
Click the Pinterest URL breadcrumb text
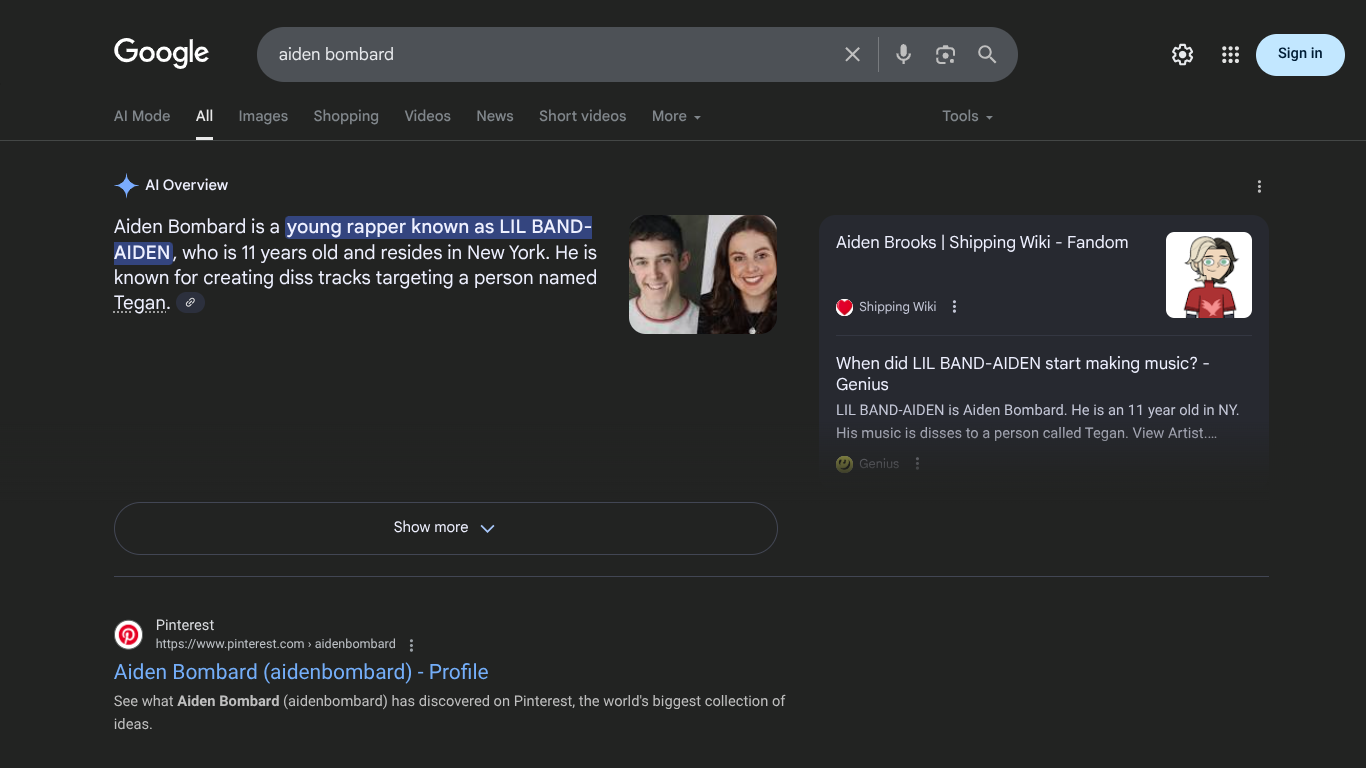tap(275, 644)
